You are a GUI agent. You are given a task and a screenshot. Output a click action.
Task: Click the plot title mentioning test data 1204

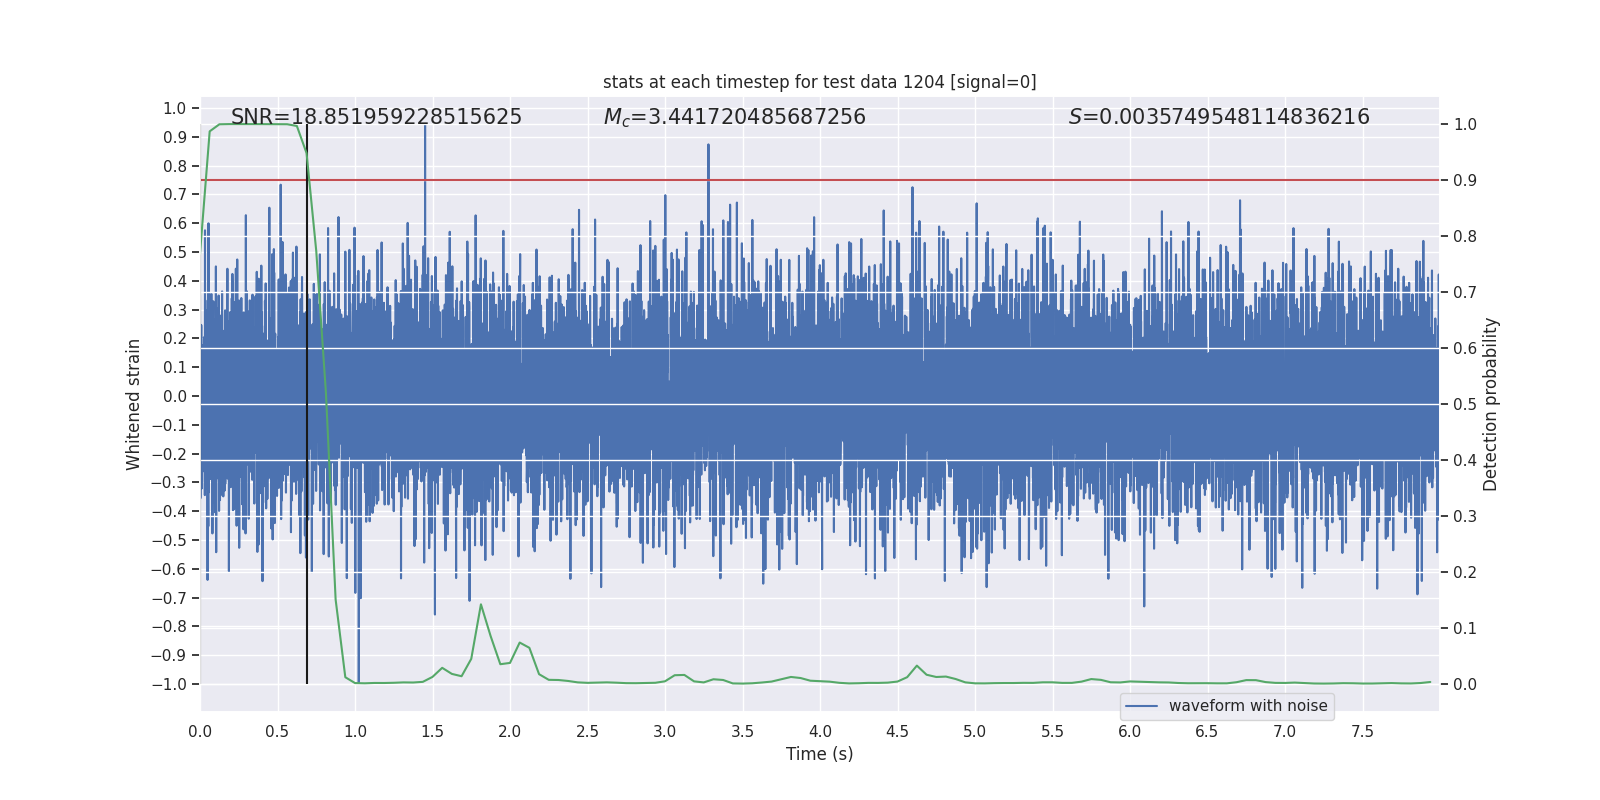819,82
